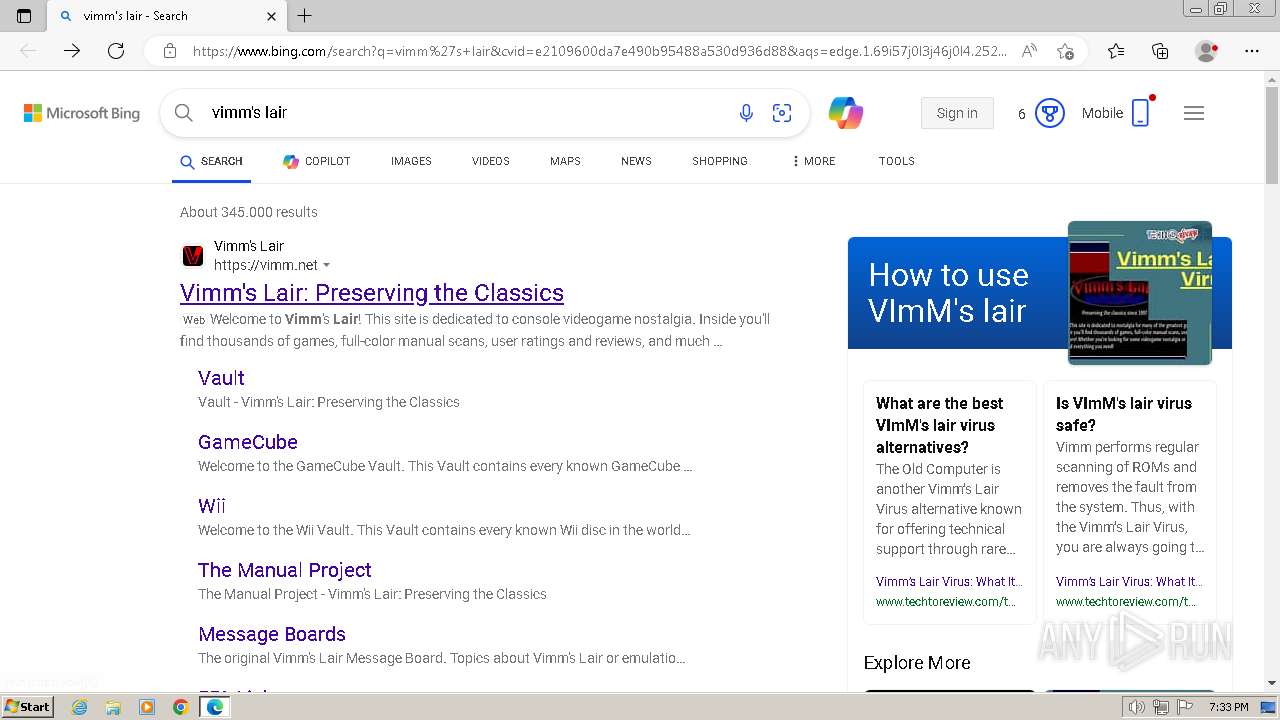Reload the Bing search page

[116, 51]
